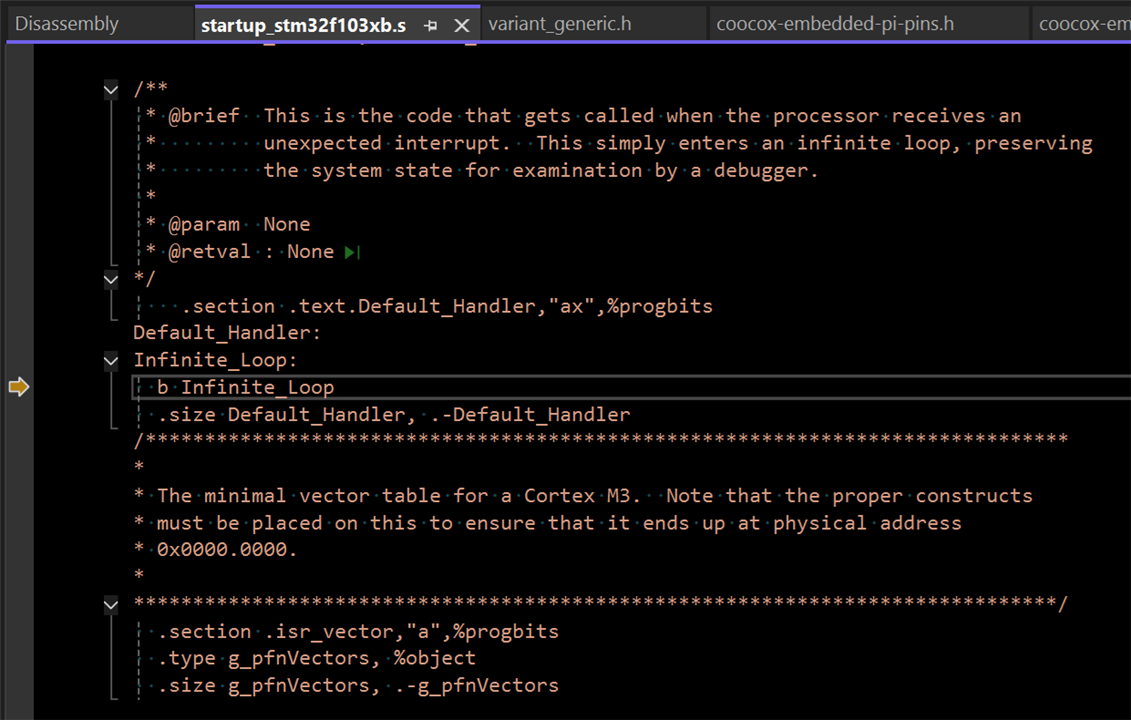Click the yellow current statement arrow
This screenshot has height=720, width=1131.
pyautogui.click(x=18, y=387)
